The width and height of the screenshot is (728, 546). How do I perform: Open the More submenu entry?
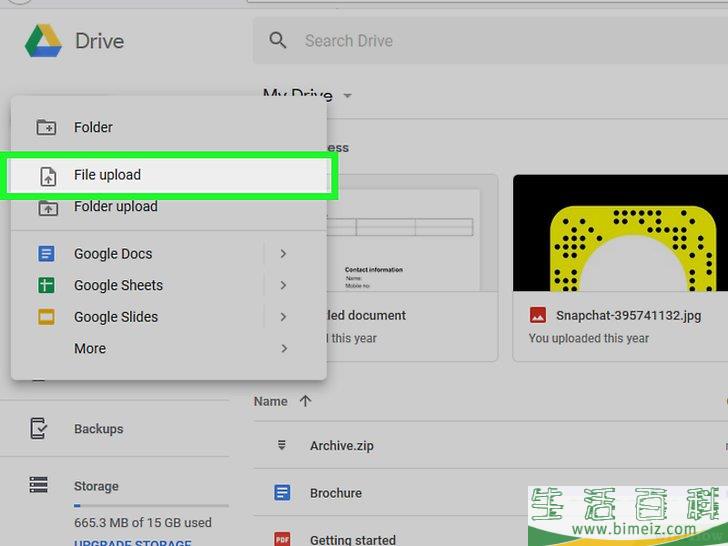click(x=169, y=348)
